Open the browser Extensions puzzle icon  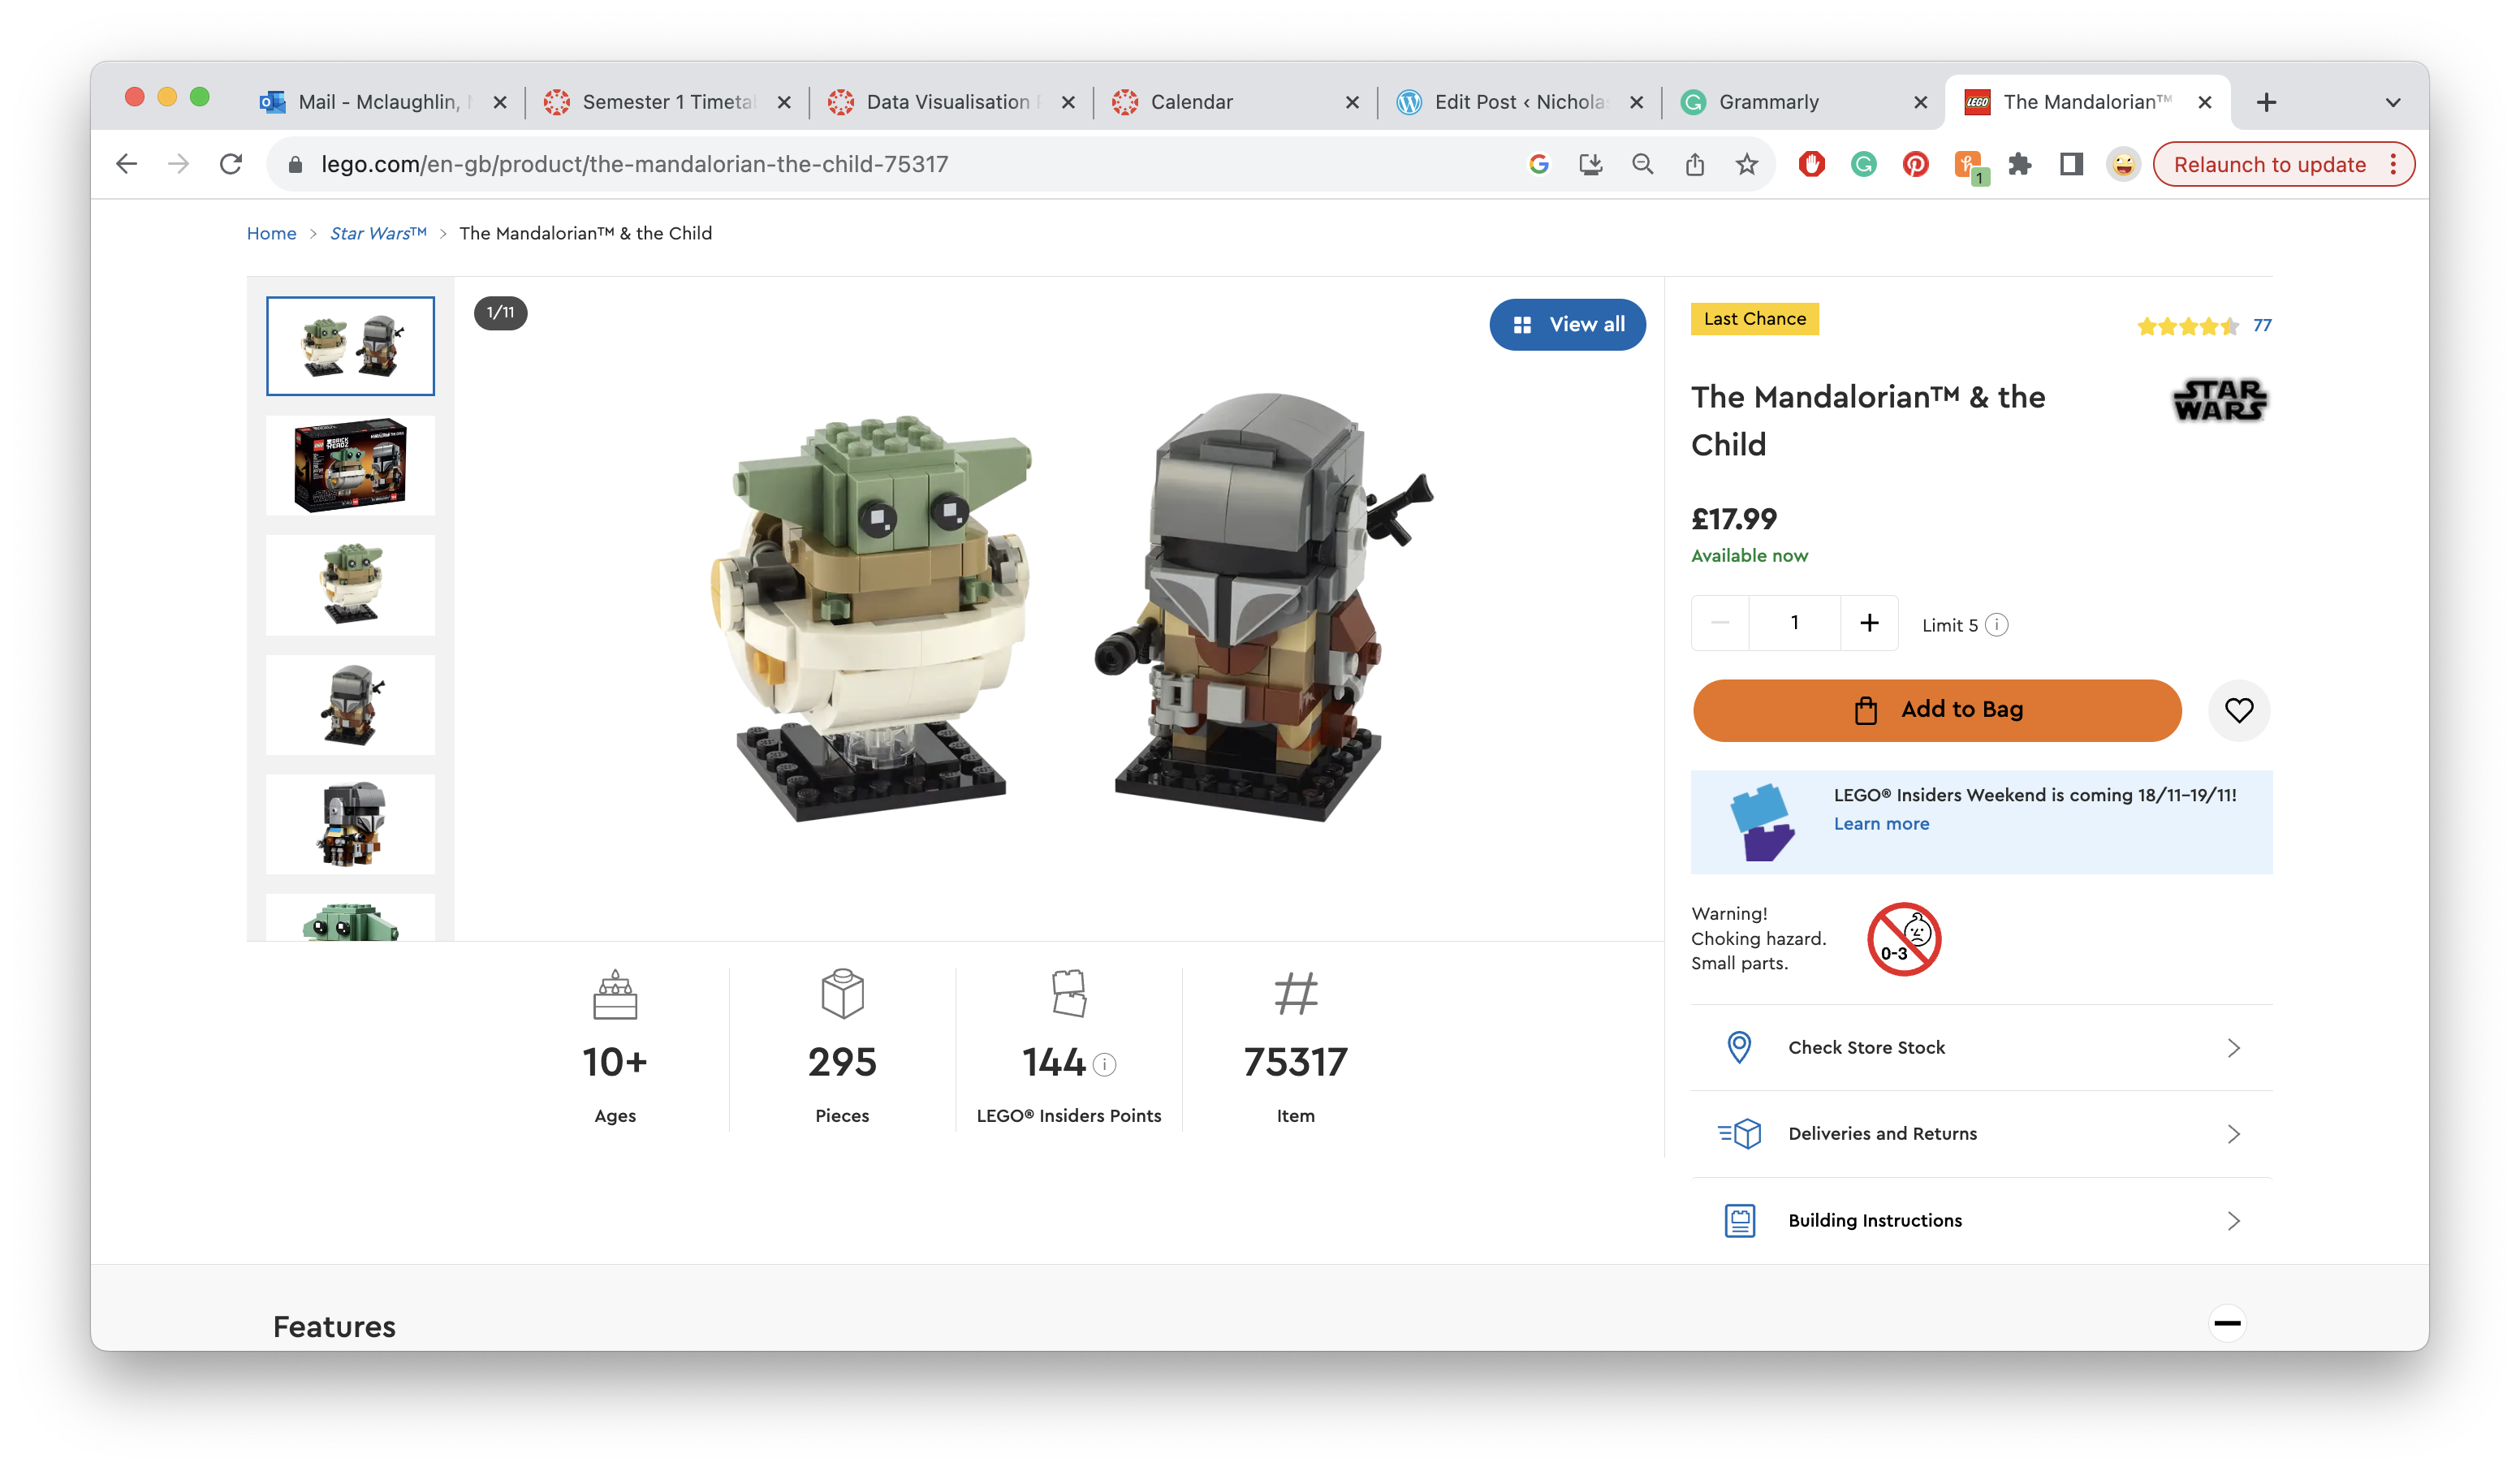coord(2019,164)
